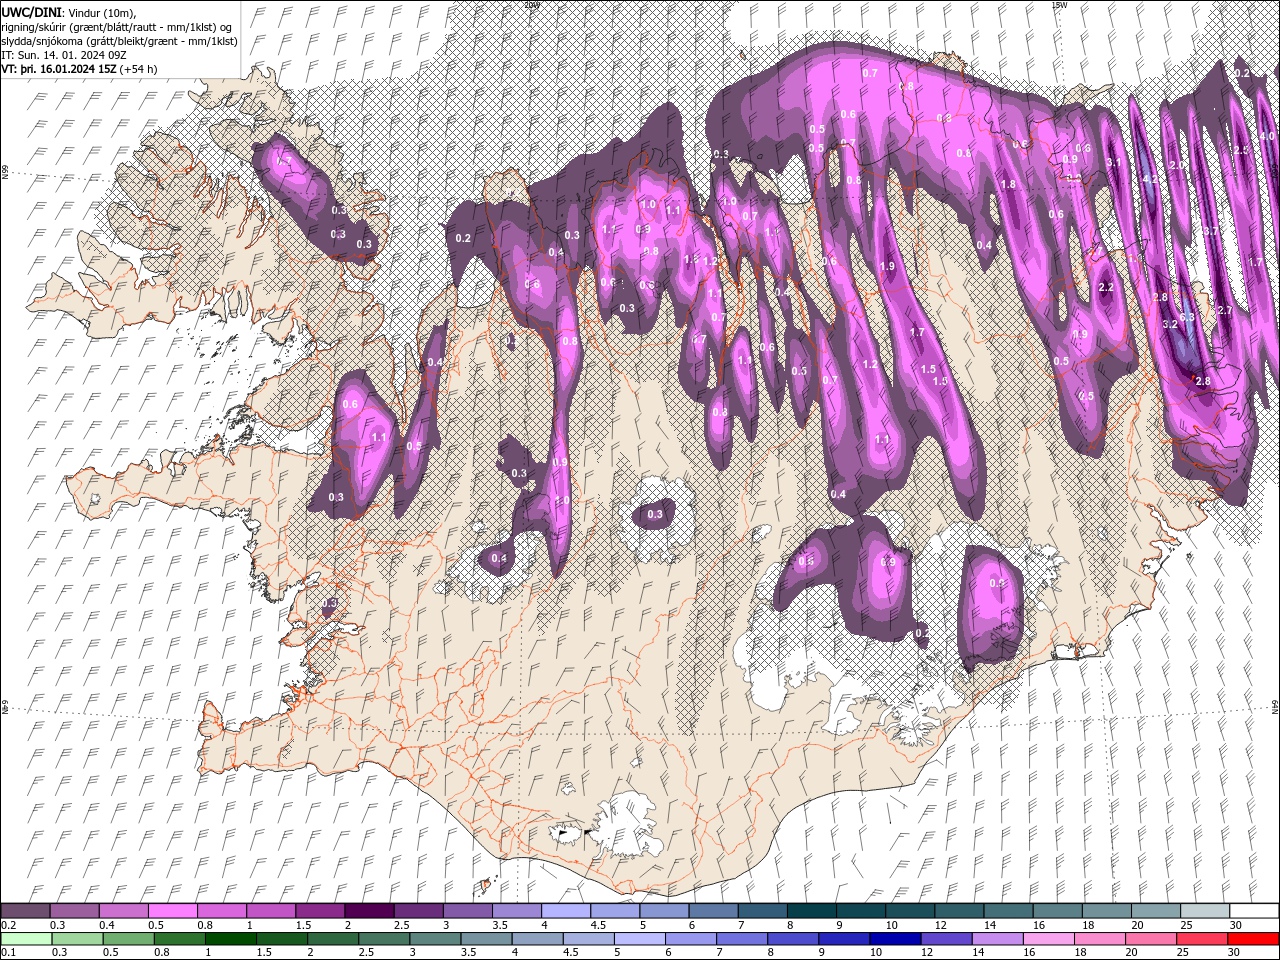Image resolution: width=1280 pixels, height=960 pixels.
Task: Select the snow legend swatch between 3.5 and 4
Action: click(517, 911)
